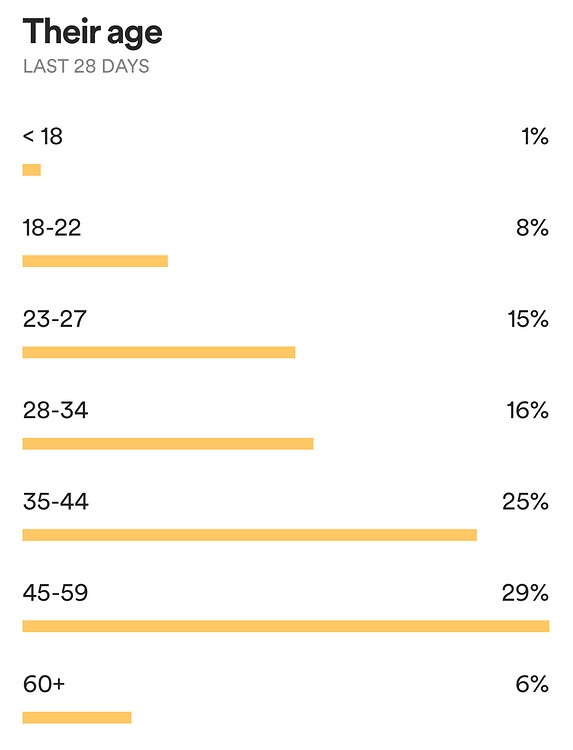Viewport: 573px width, 750px height.
Task: Click the 1% value
Action: (x=535, y=136)
